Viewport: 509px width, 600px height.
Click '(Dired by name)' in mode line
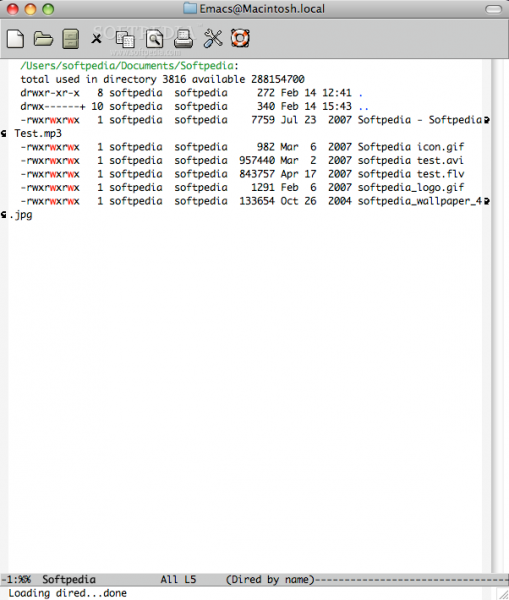tap(270, 579)
